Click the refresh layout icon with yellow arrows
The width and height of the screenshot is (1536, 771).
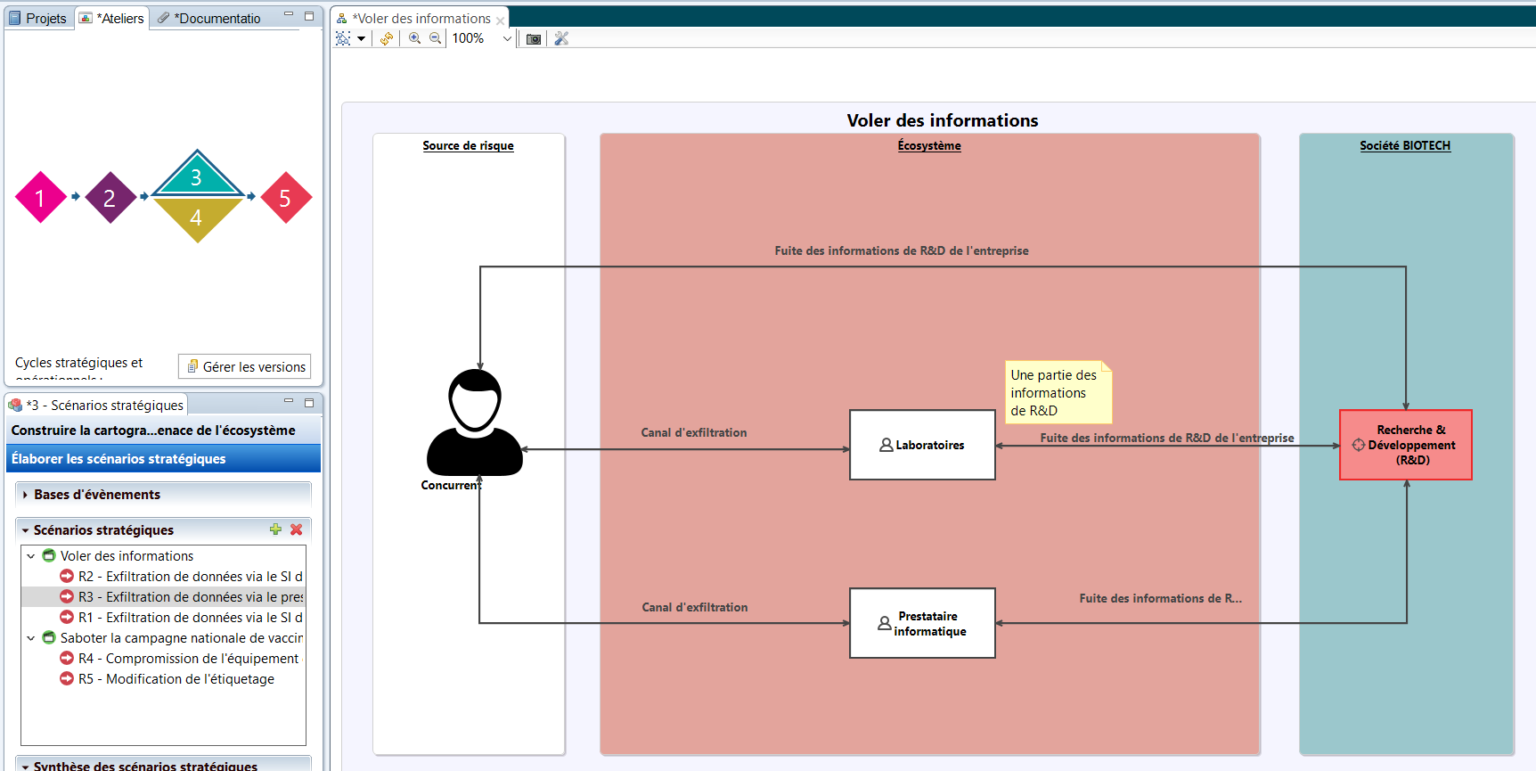[386, 38]
